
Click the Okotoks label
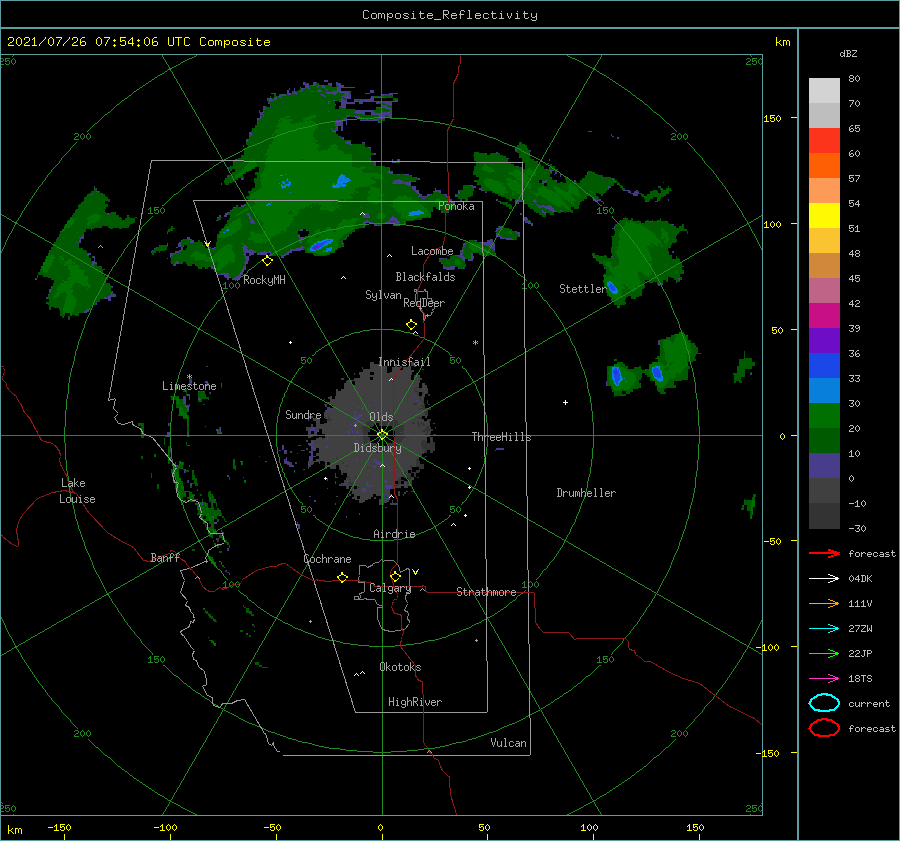pos(400,667)
